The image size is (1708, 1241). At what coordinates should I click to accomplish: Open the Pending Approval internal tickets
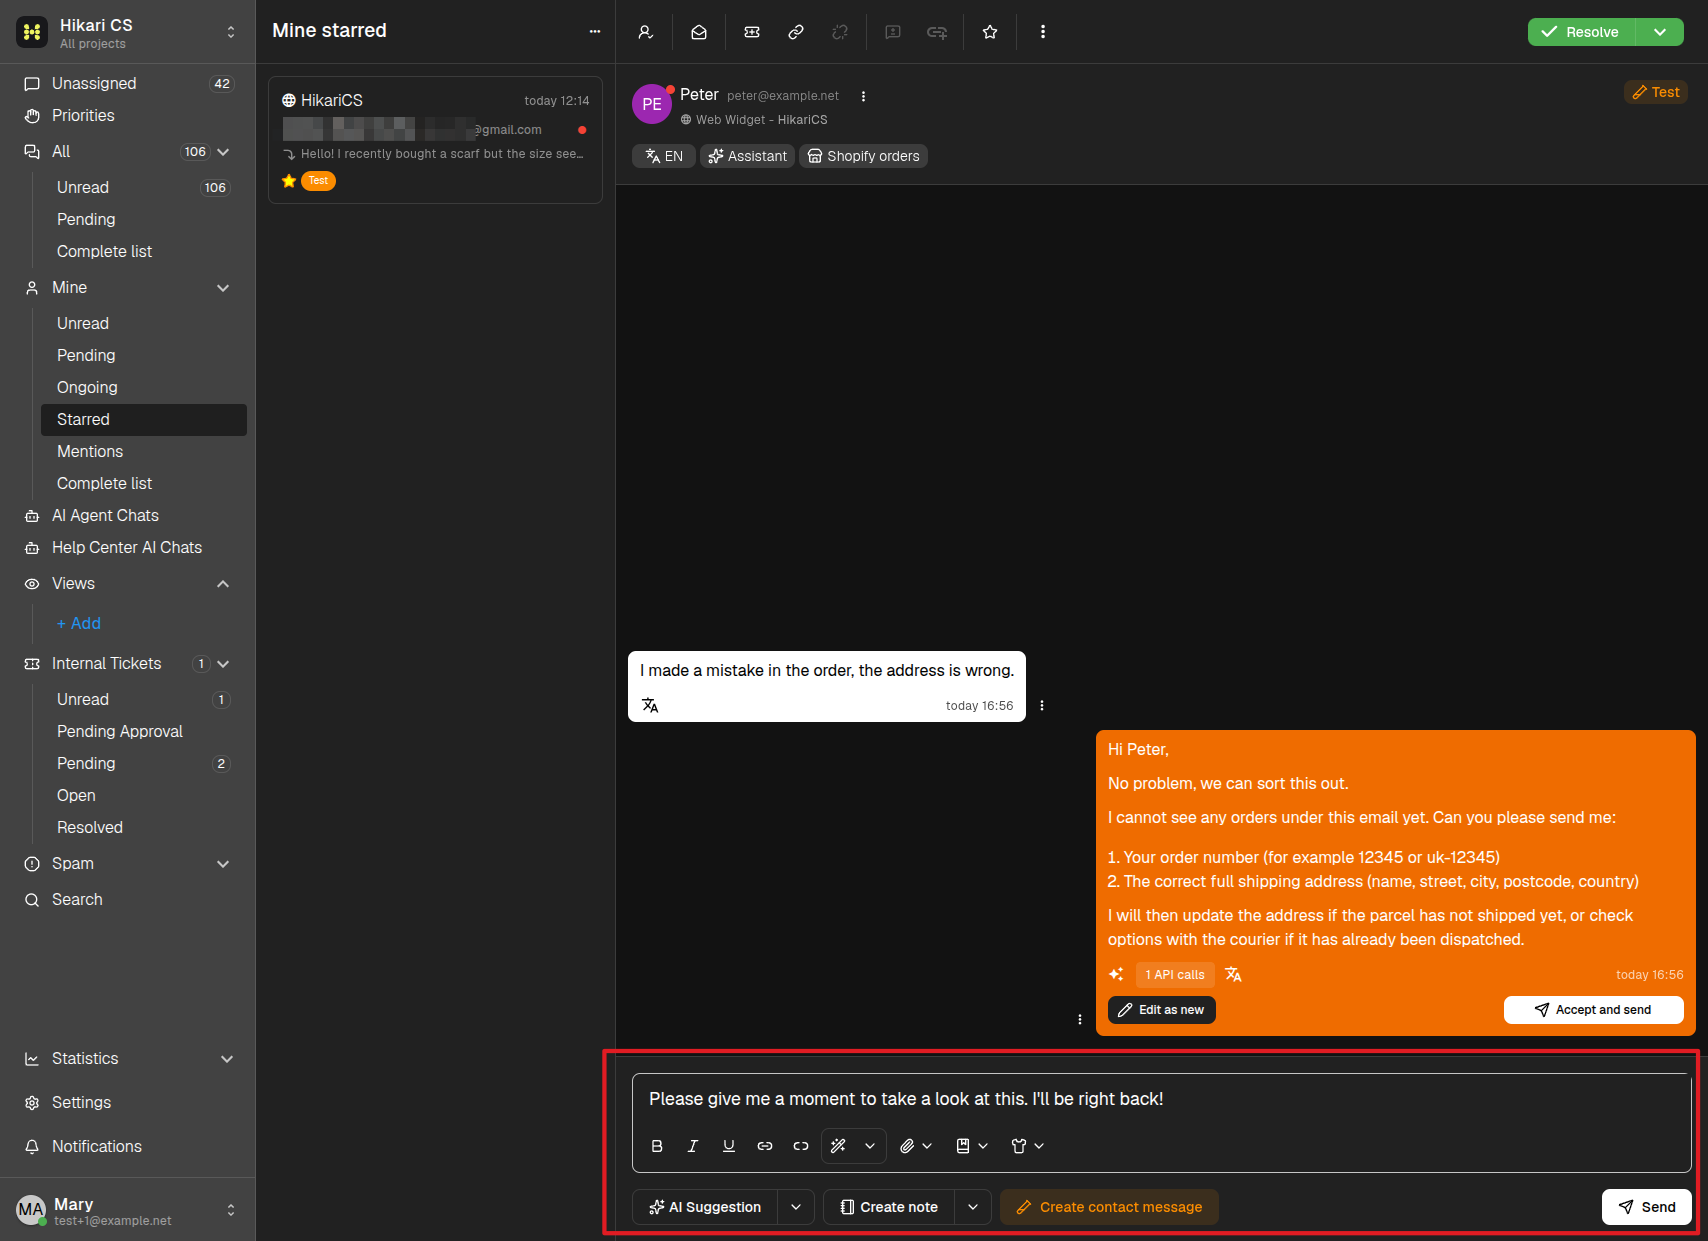point(144,732)
